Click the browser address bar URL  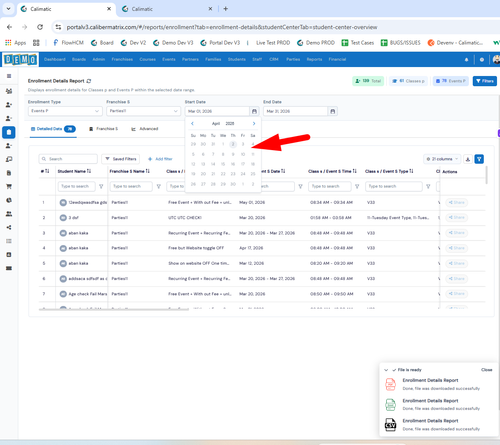222,27
